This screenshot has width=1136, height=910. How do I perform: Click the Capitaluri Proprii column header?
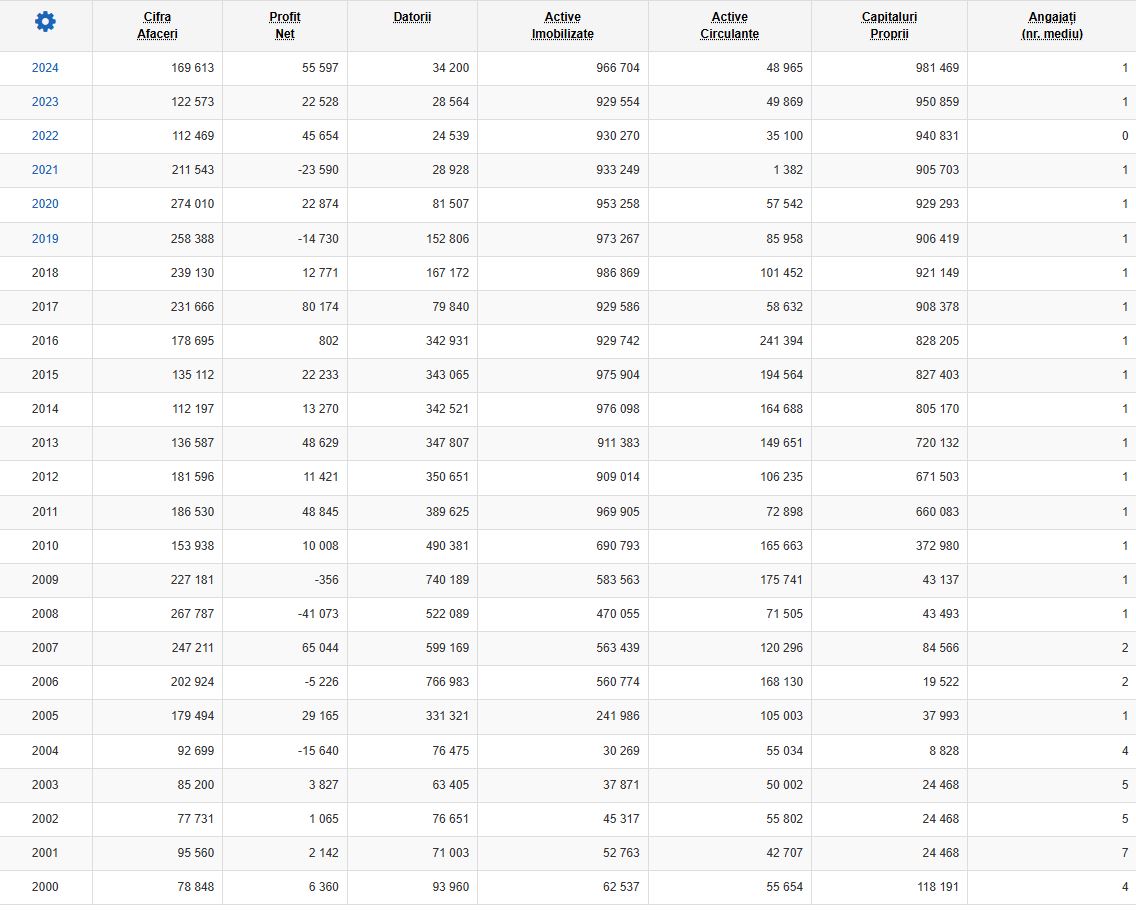889,25
